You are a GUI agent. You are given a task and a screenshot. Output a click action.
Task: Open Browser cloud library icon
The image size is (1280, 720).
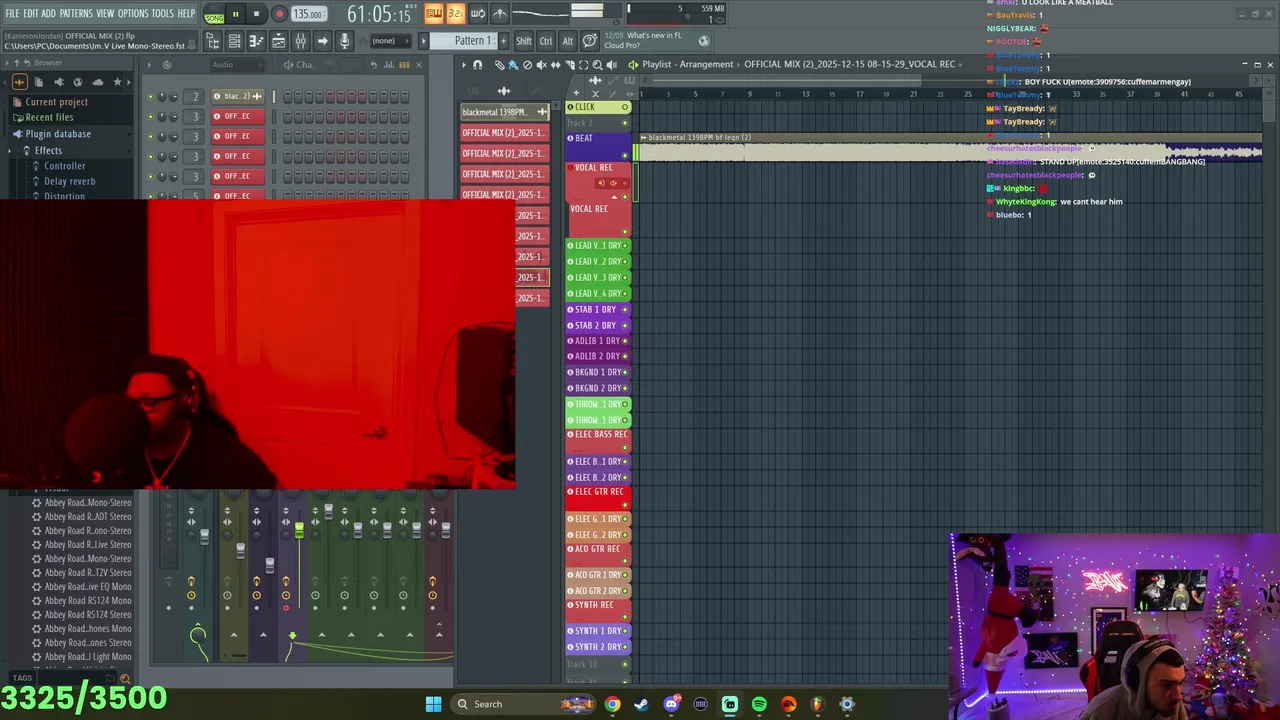click(x=98, y=82)
